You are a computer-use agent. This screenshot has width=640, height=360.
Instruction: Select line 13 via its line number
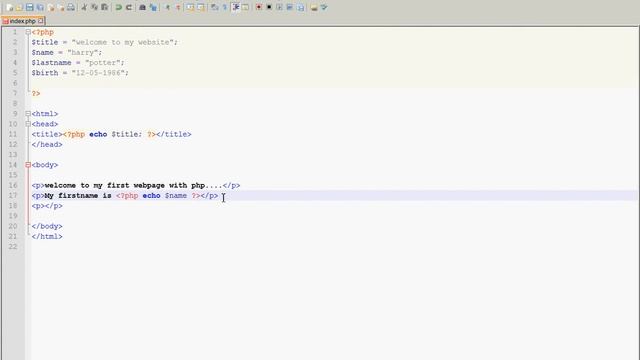coord(13,155)
